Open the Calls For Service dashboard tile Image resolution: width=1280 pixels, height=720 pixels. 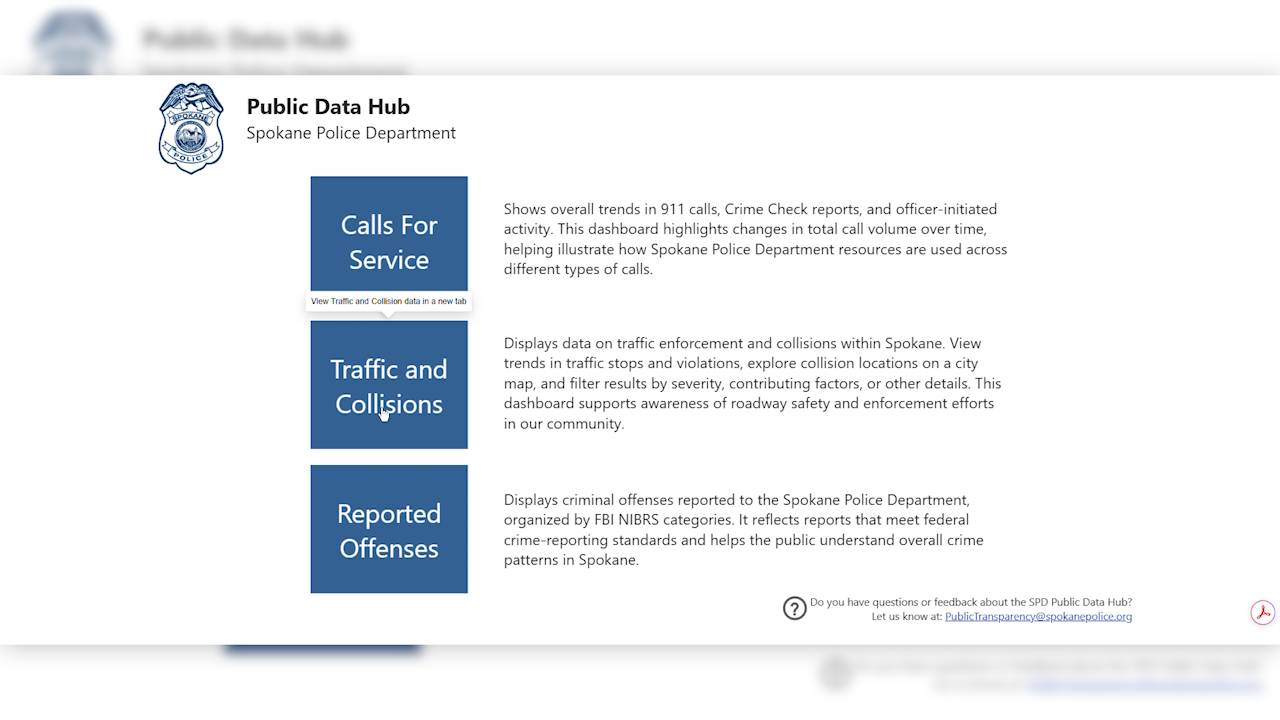389,235
